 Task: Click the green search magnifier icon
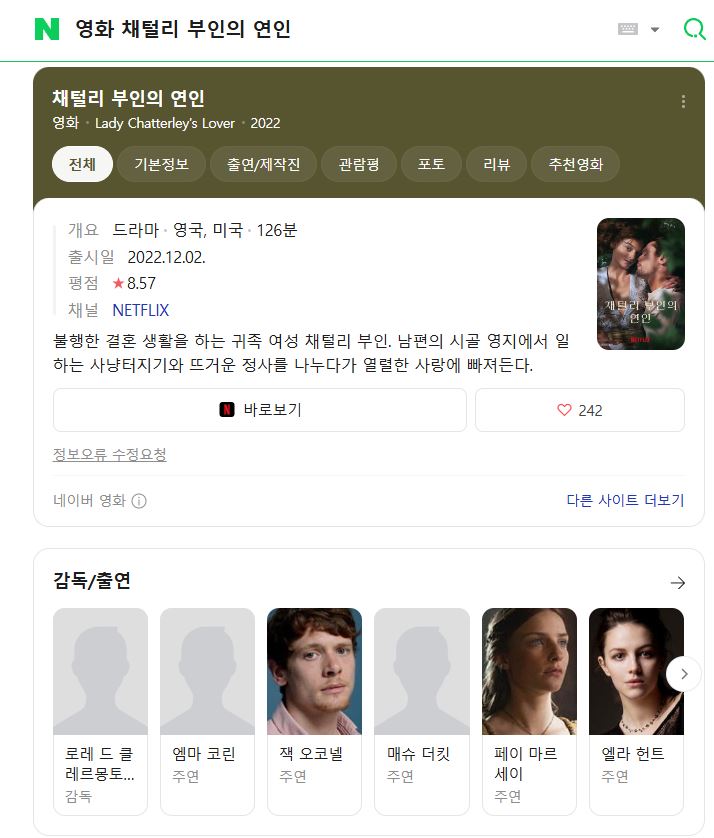point(695,29)
